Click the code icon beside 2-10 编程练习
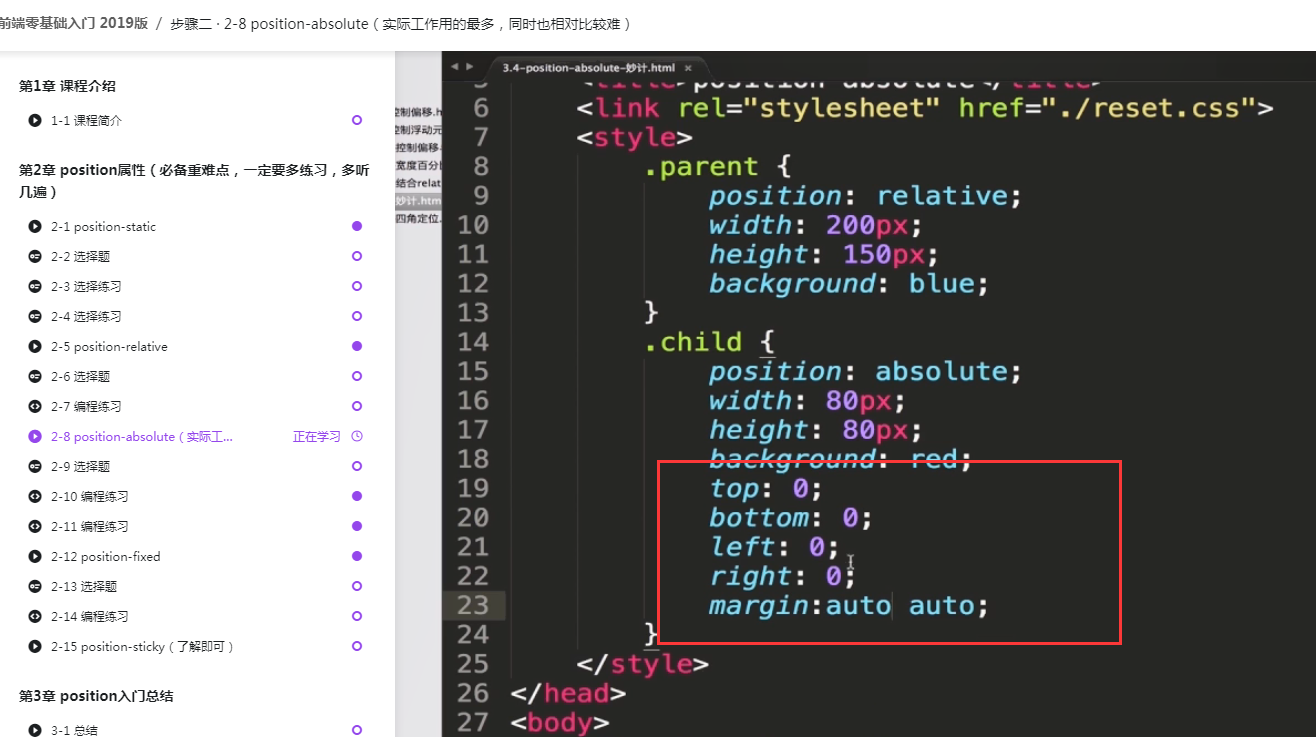Image resolution: width=1316 pixels, height=737 pixels. [35, 496]
